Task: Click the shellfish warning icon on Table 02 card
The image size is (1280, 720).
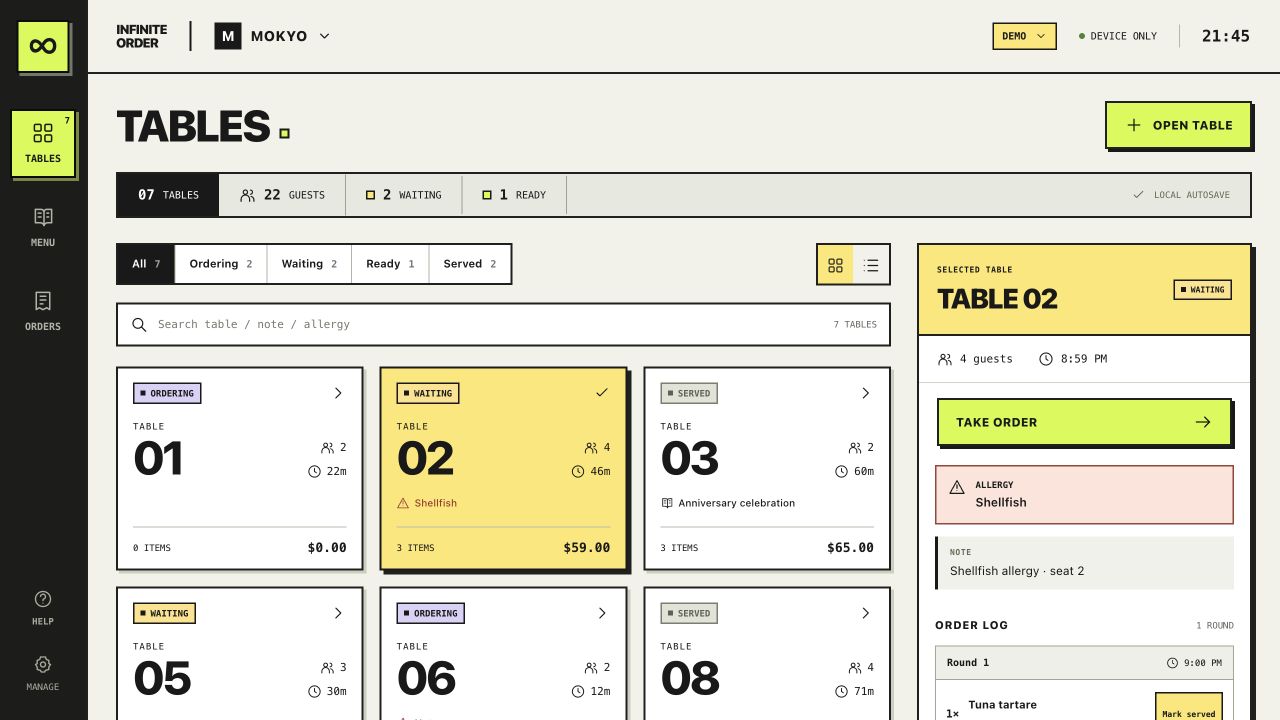Action: tap(403, 503)
